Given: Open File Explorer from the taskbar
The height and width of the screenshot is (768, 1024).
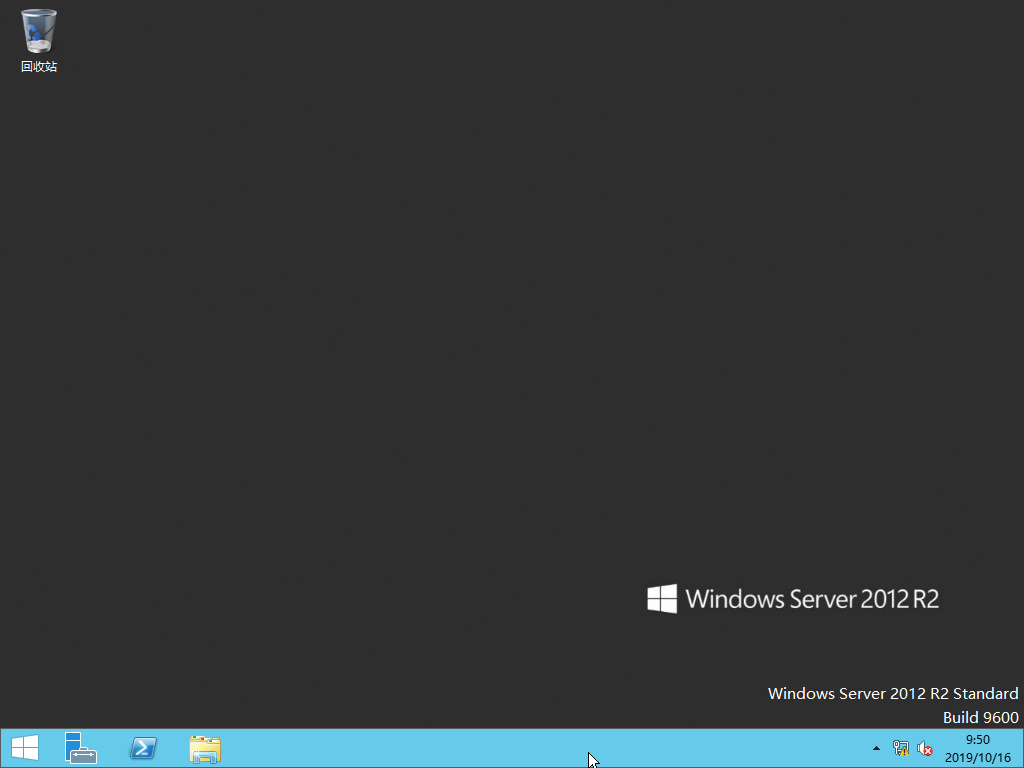Looking at the screenshot, I should pos(204,748).
